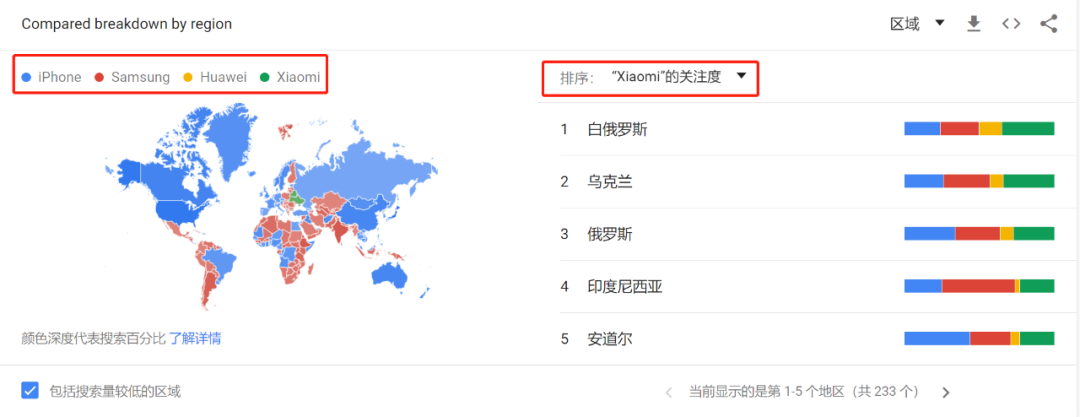Image resolution: width=1080 pixels, height=417 pixels.
Task: Click the Compared breakdown by region title
Action: coord(127,24)
